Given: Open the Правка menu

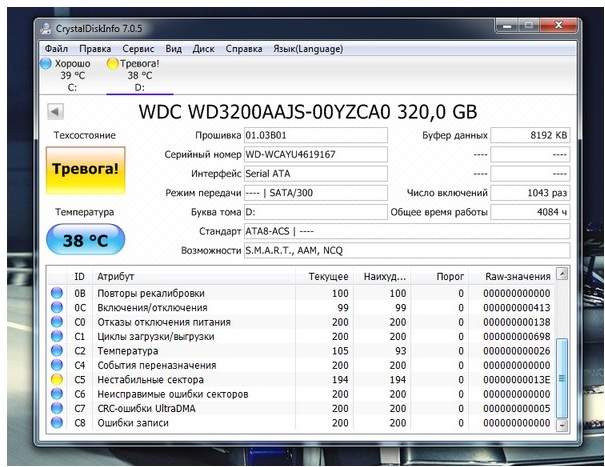Looking at the screenshot, I should click(x=95, y=49).
